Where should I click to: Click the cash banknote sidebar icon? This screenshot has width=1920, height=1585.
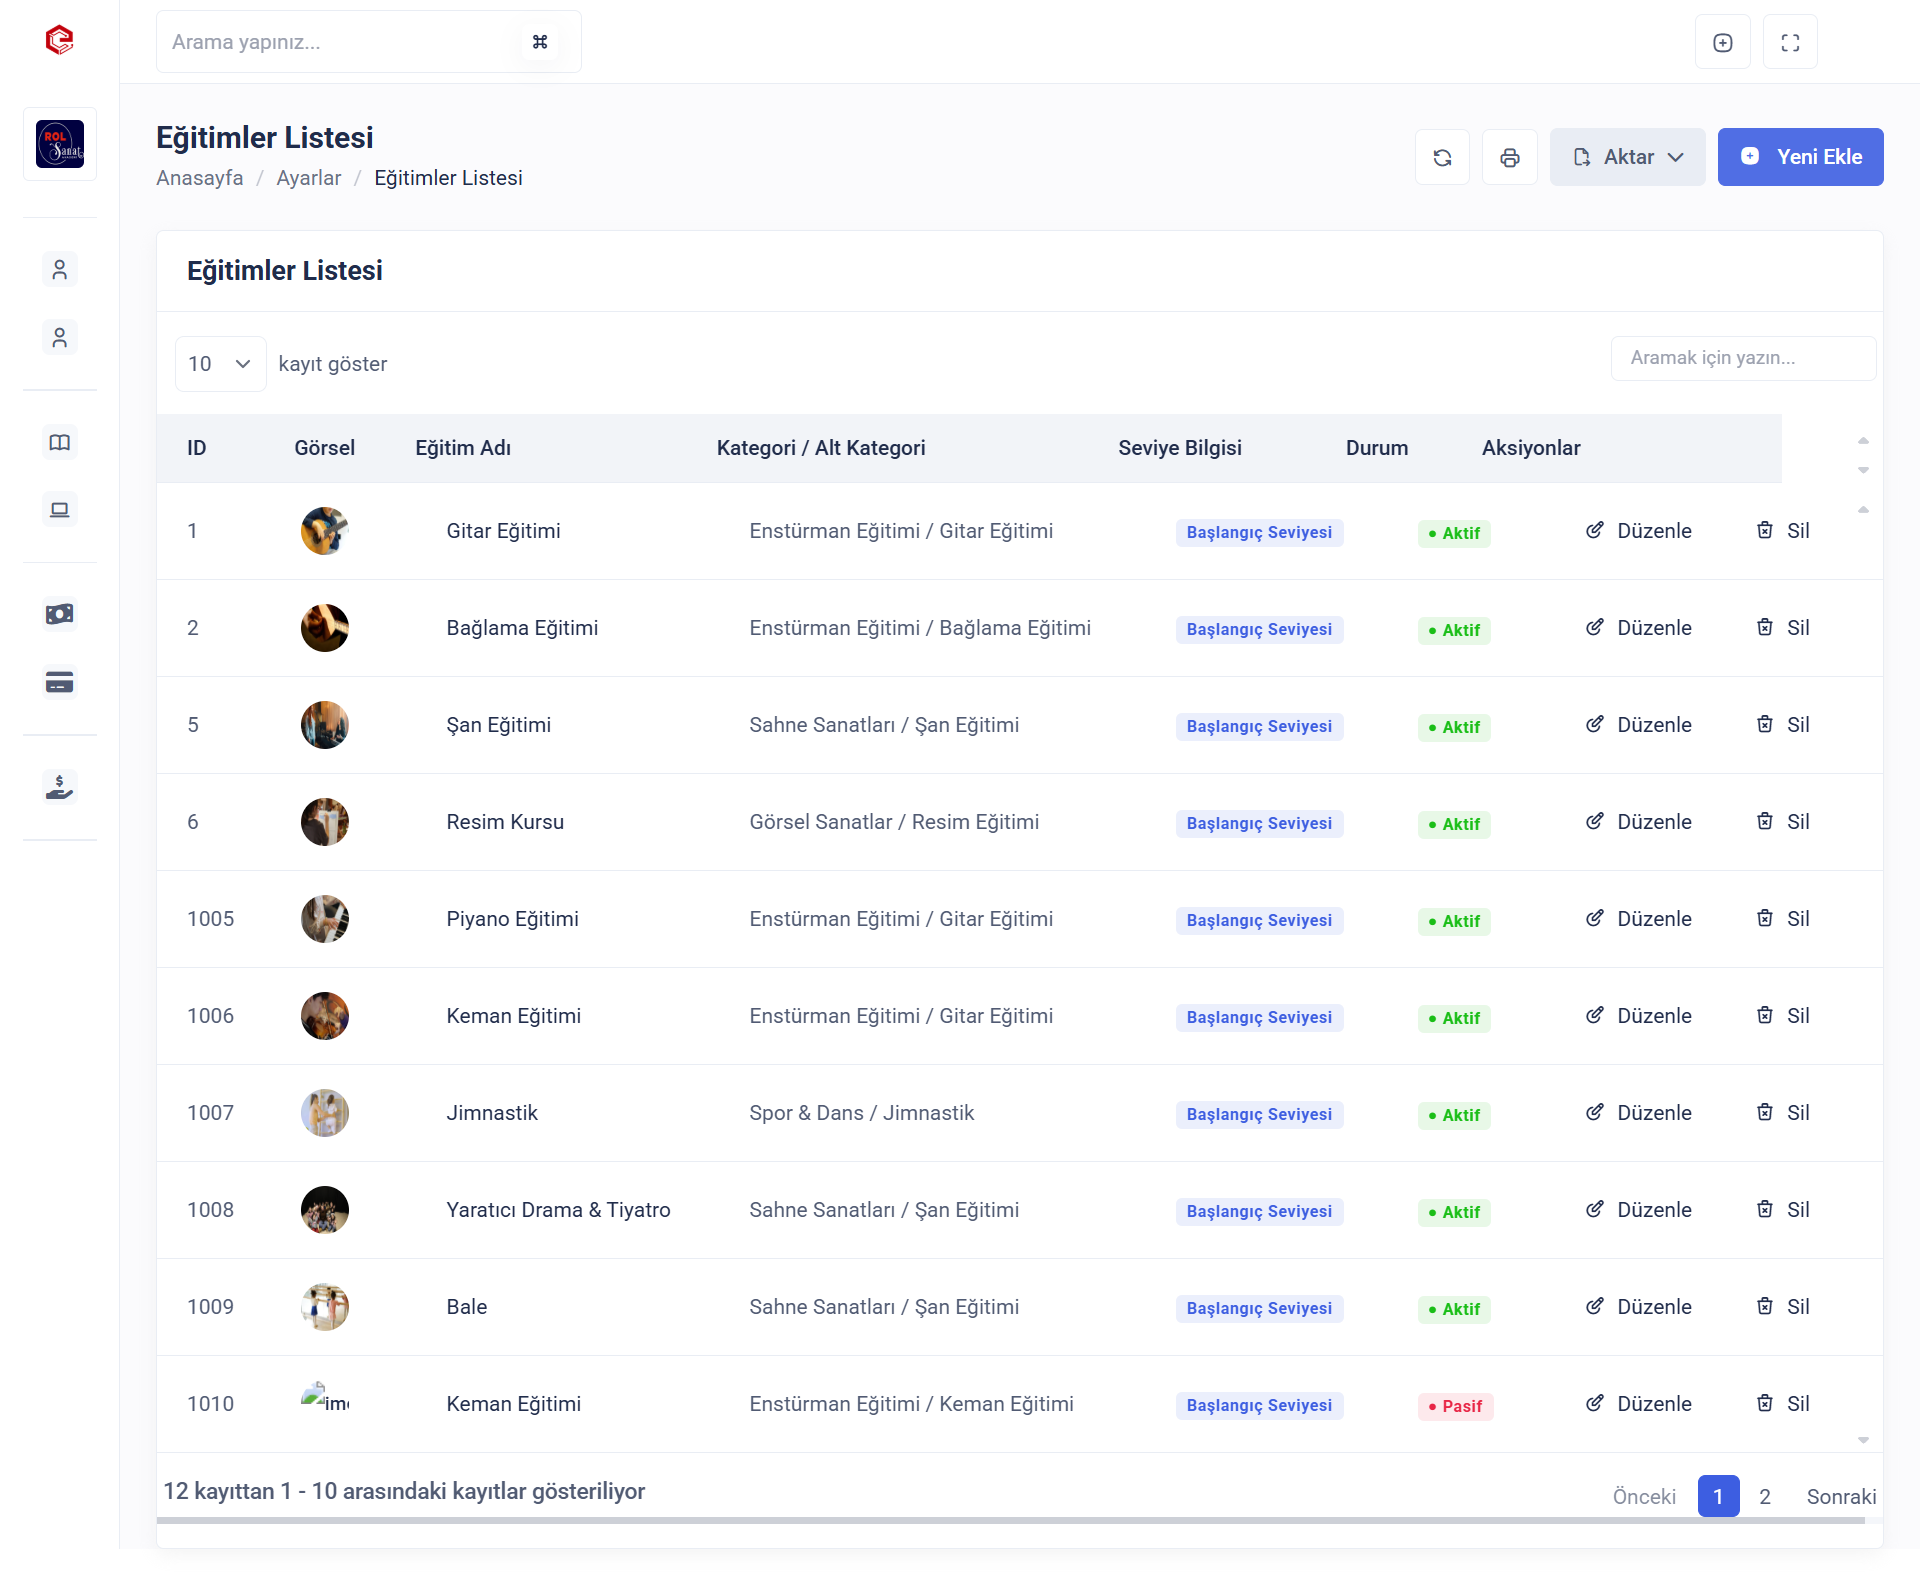pyautogui.click(x=60, y=614)
